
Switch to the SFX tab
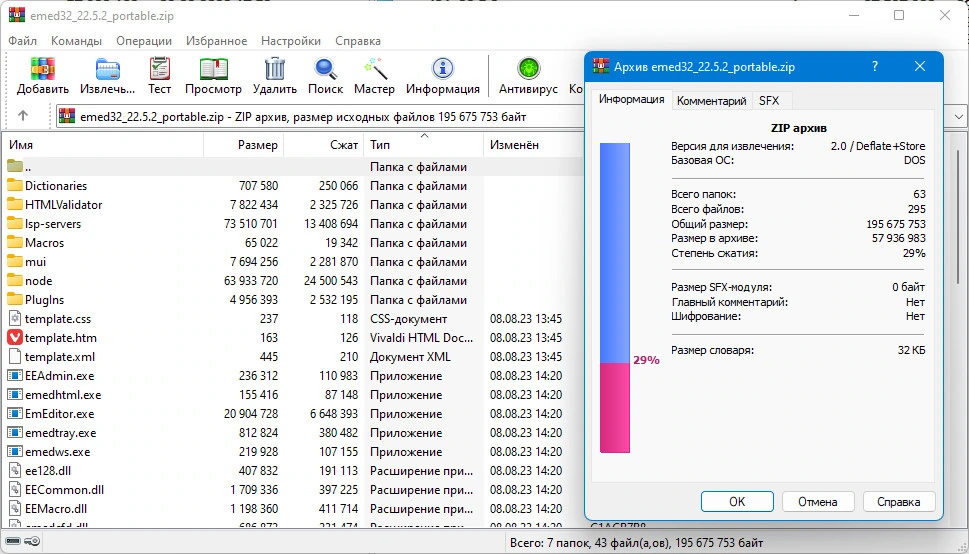tap(769, 101)
